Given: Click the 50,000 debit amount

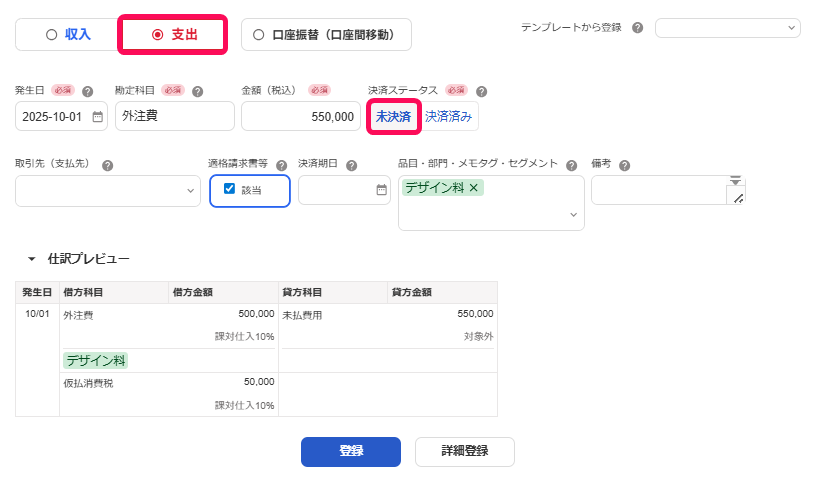Looking at the screenshot, I should [x=259, y=382].
